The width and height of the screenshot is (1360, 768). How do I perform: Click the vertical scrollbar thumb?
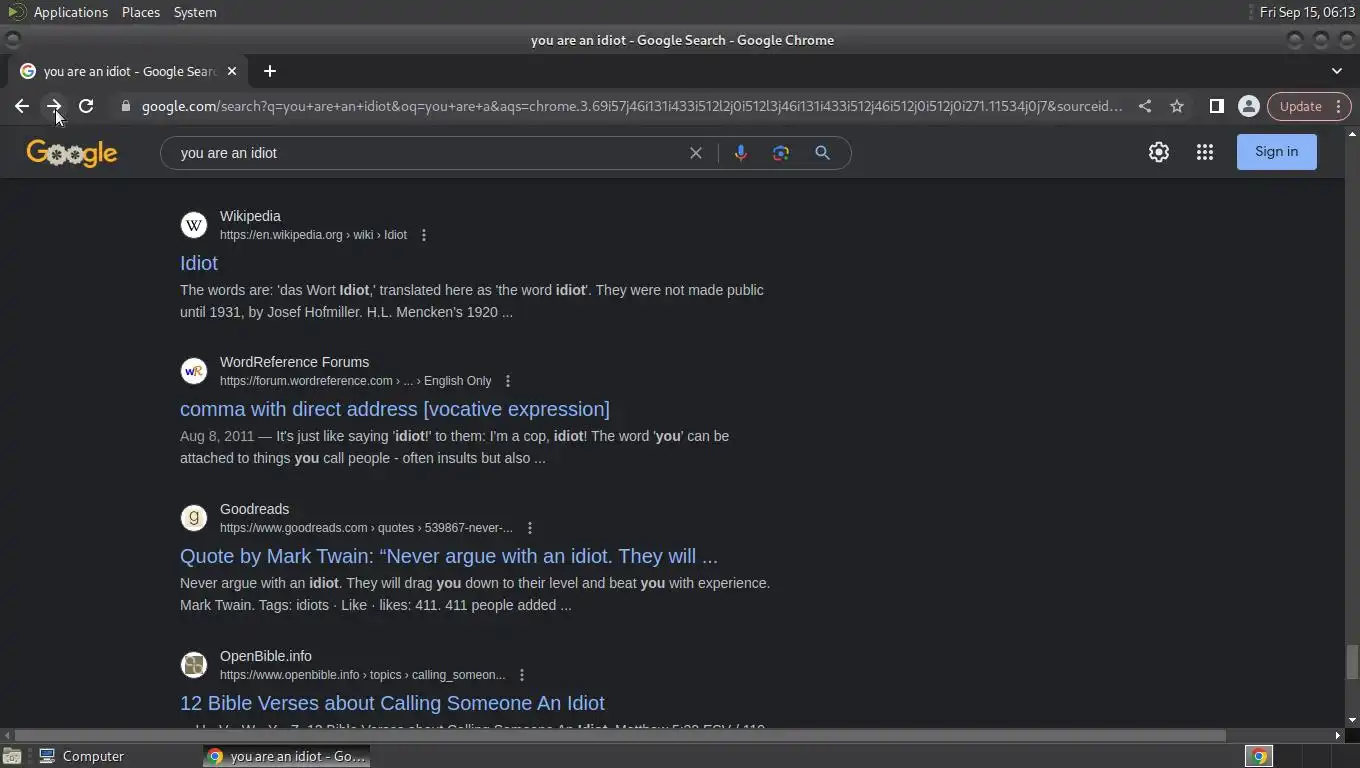[x=1352, y=661]
